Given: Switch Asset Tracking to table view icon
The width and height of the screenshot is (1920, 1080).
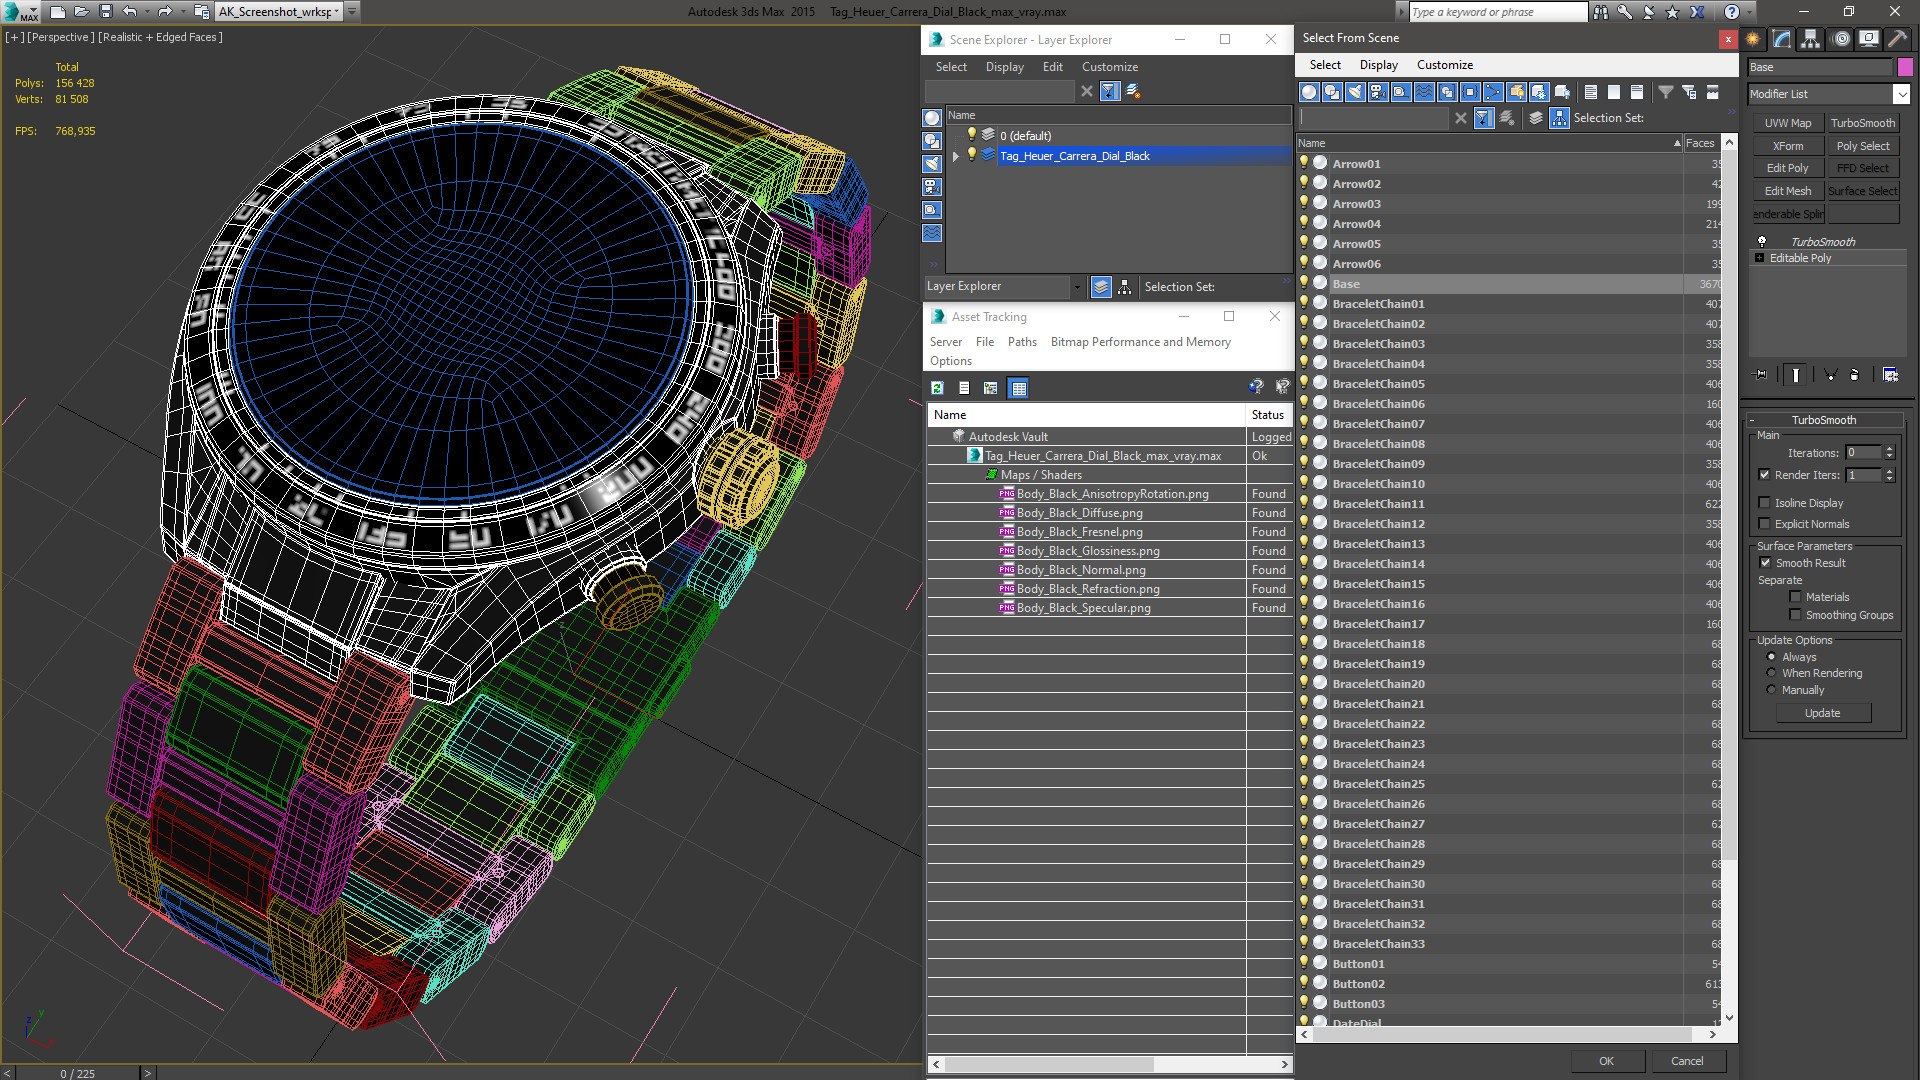Looking at the screenshot, I should (1018, 388).
